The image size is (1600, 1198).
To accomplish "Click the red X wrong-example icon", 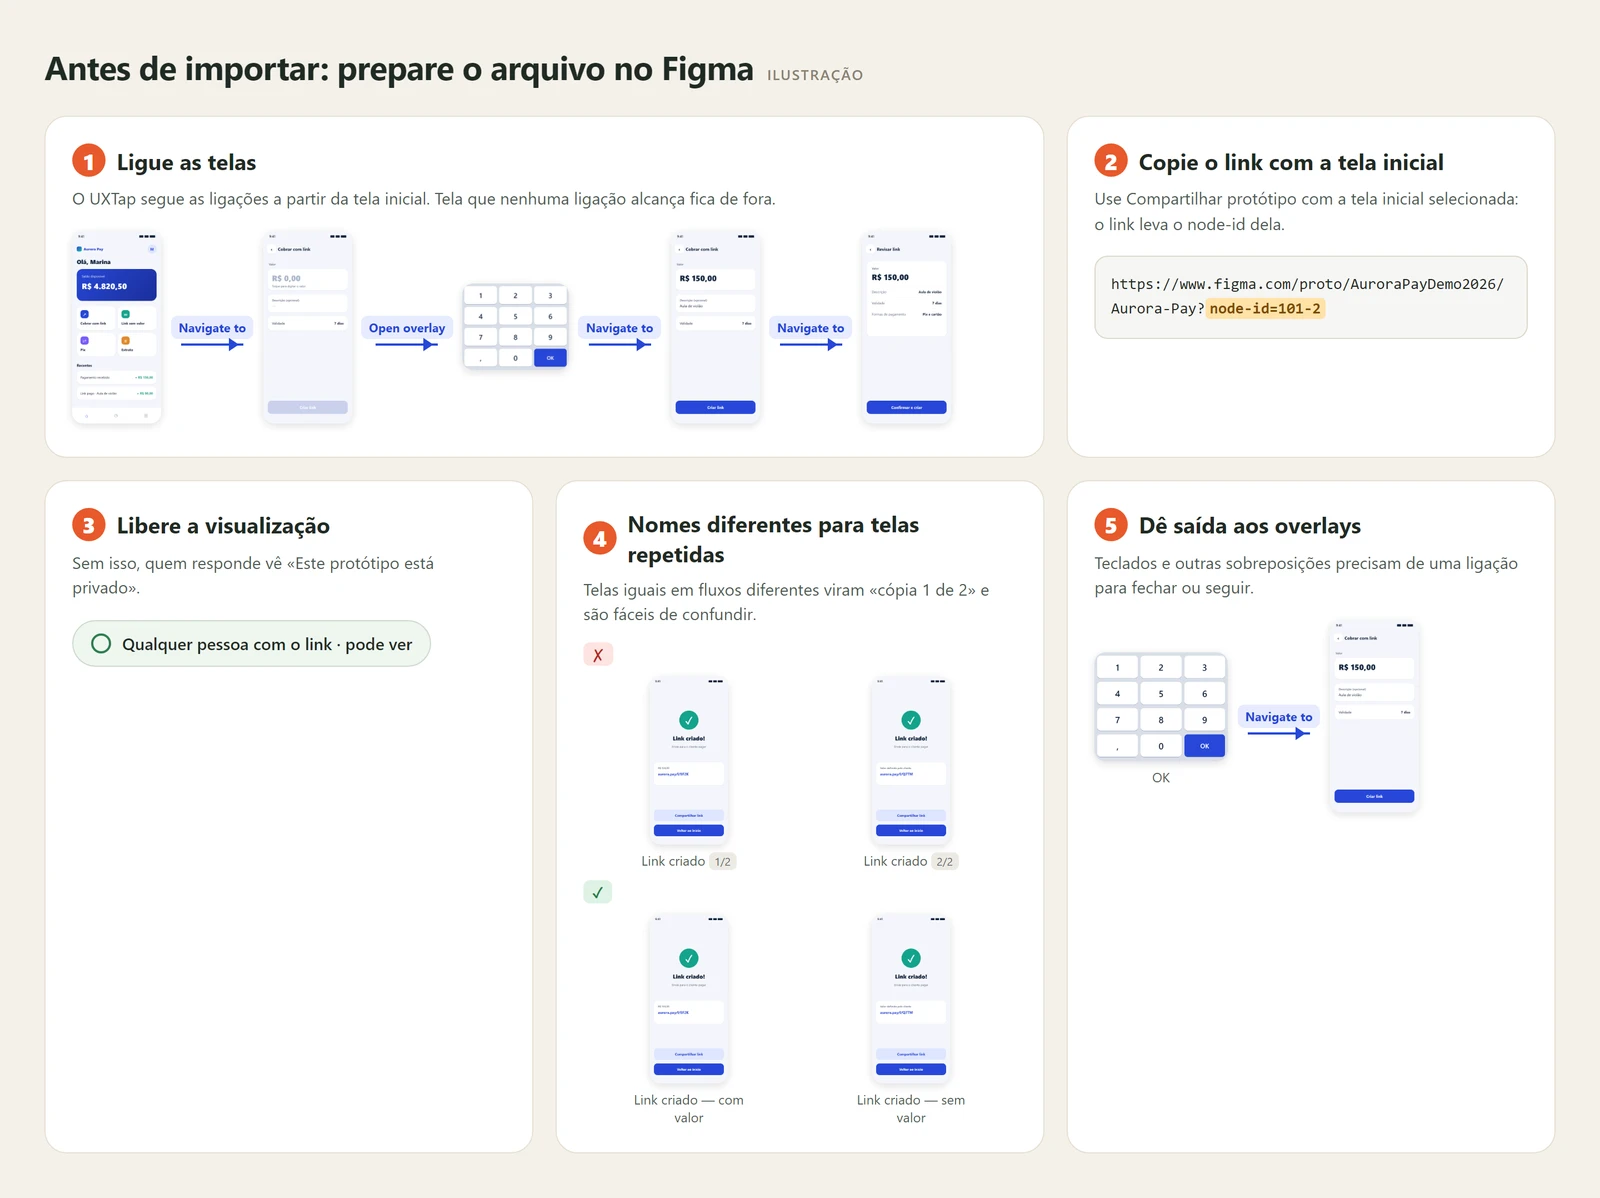I will click(598, 655).
